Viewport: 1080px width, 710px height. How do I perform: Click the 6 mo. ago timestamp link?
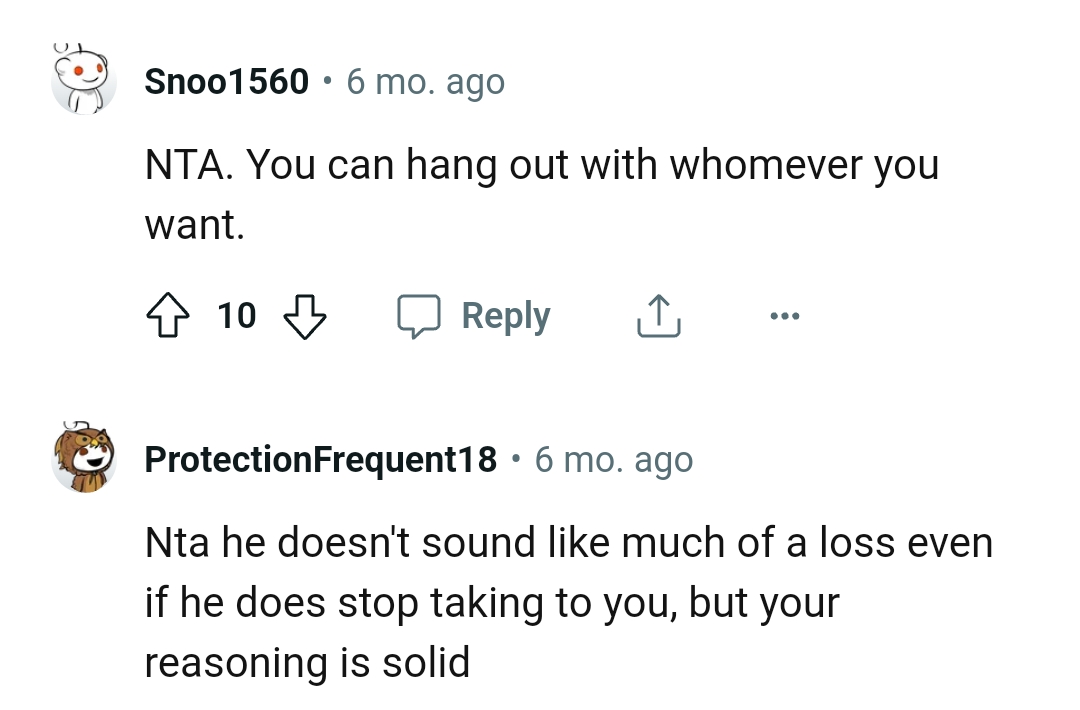click(425, 82)
